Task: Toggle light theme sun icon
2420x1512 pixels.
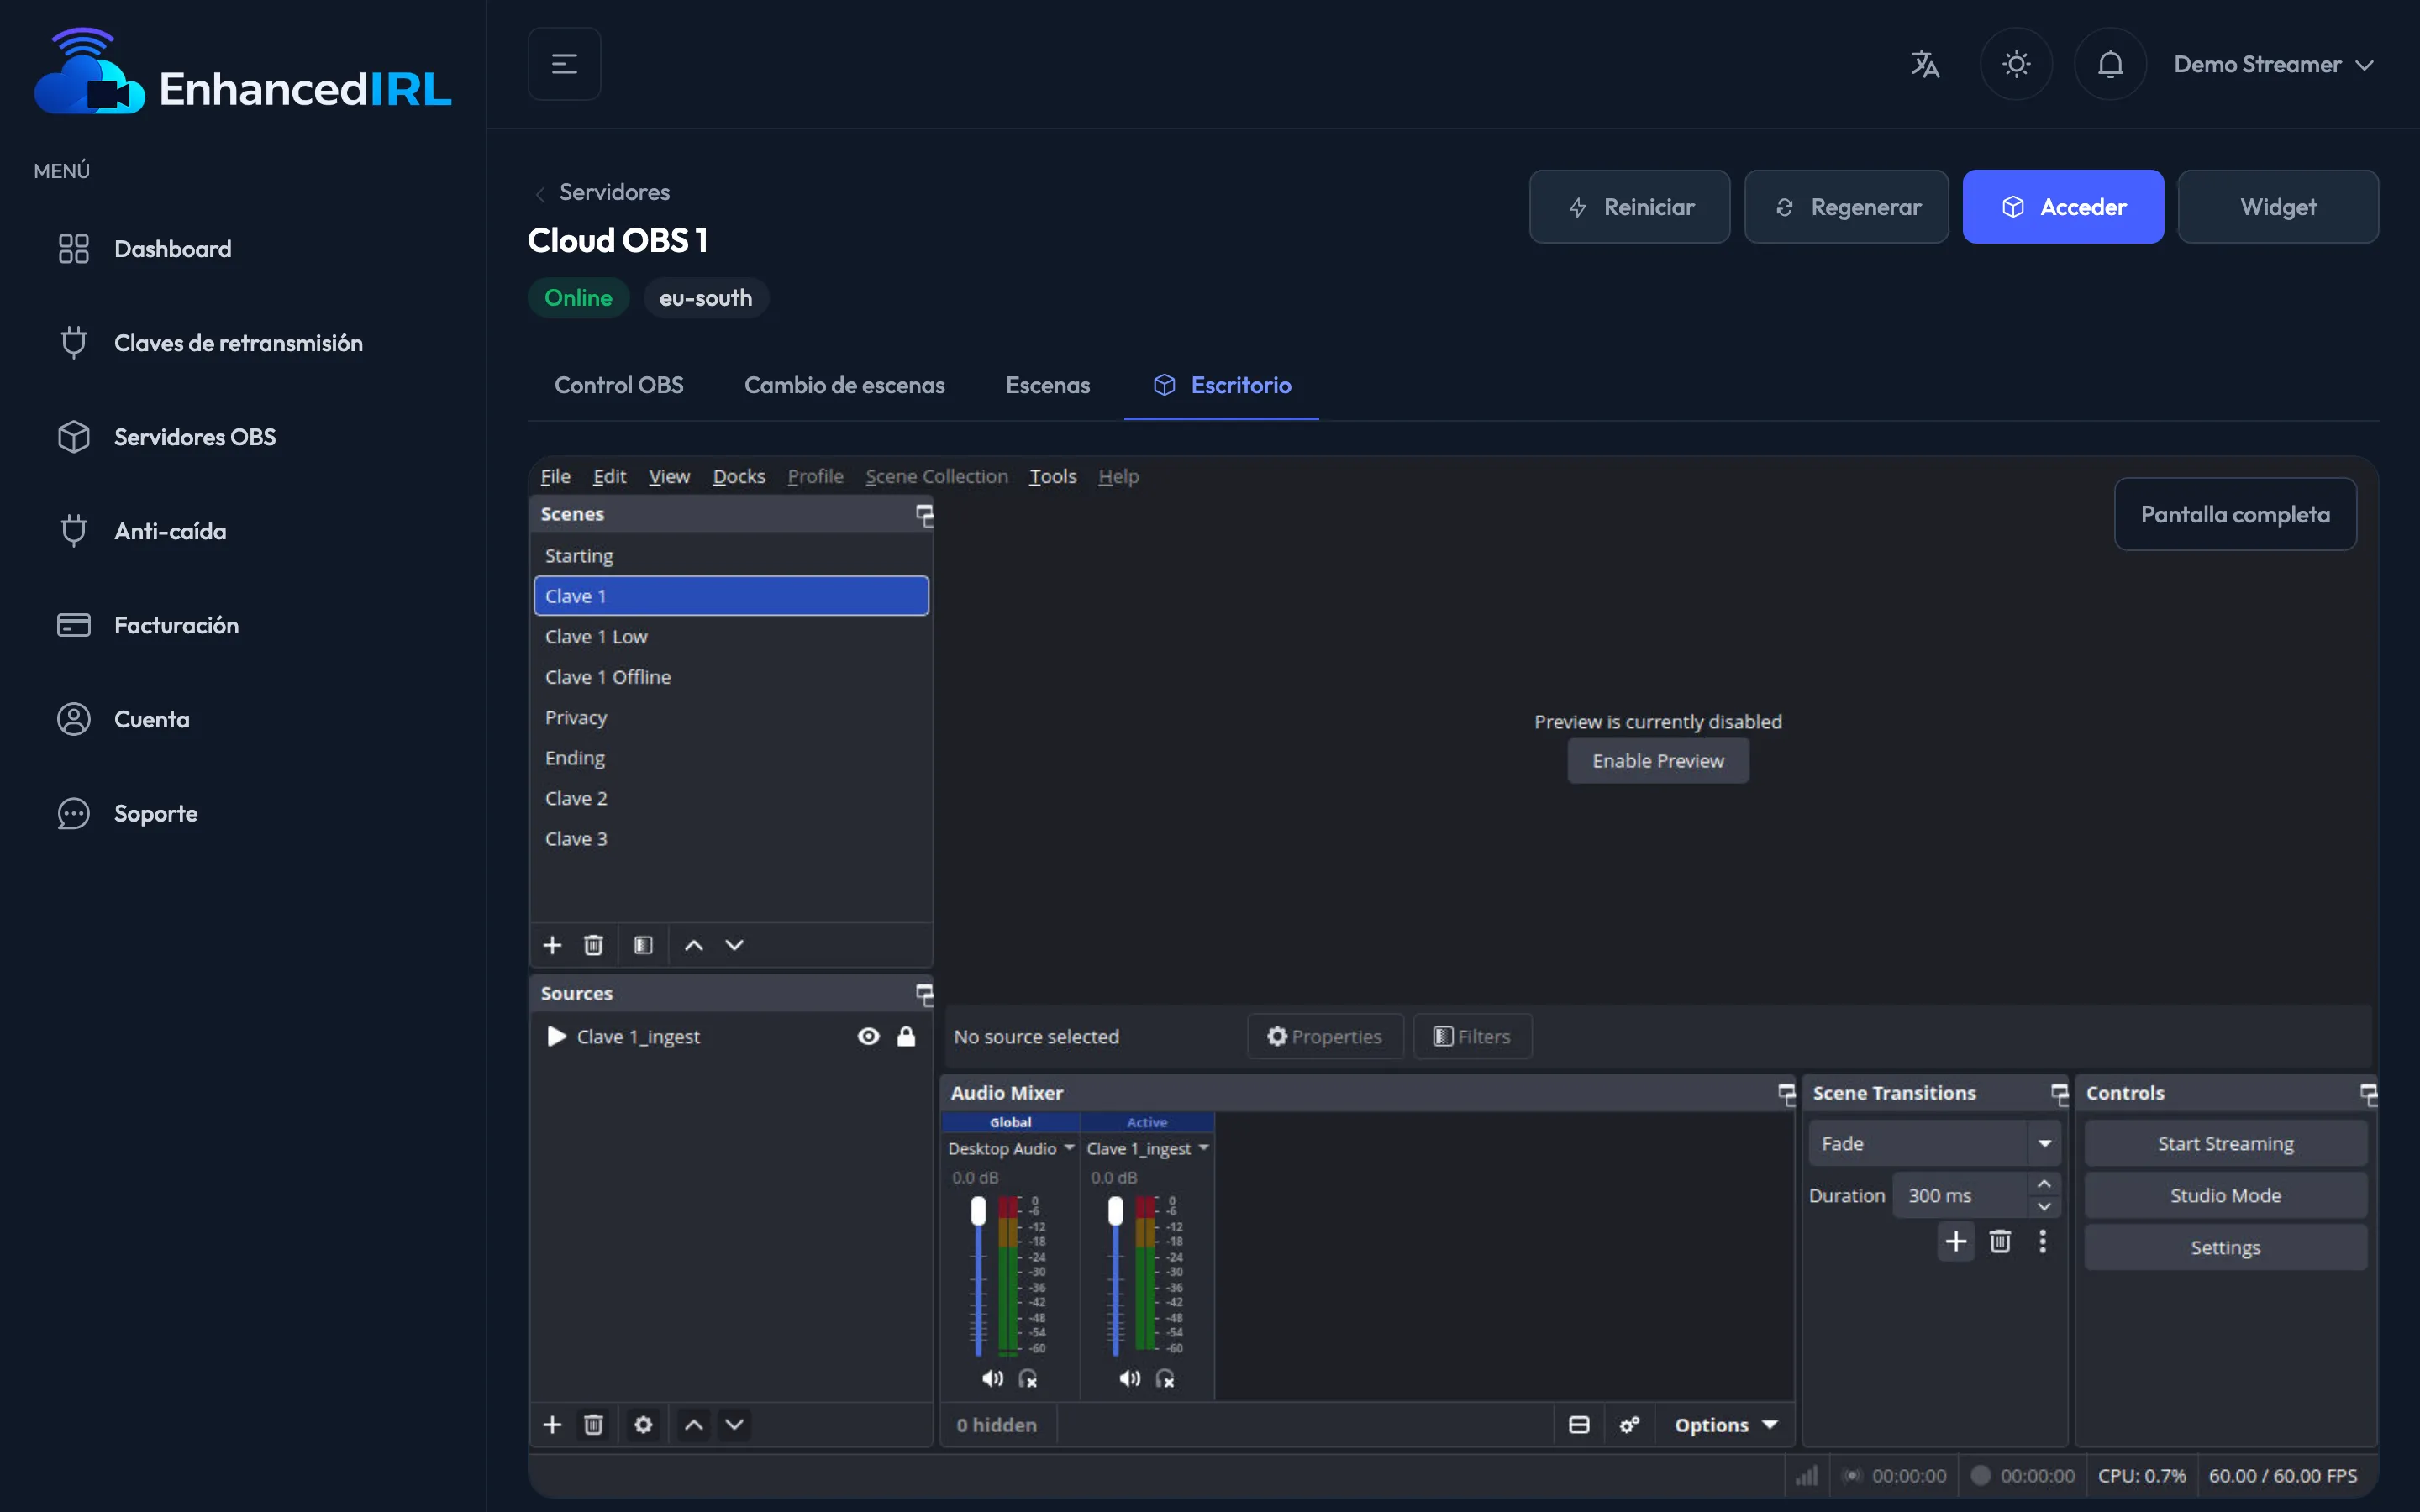Action: point(2016,64)
